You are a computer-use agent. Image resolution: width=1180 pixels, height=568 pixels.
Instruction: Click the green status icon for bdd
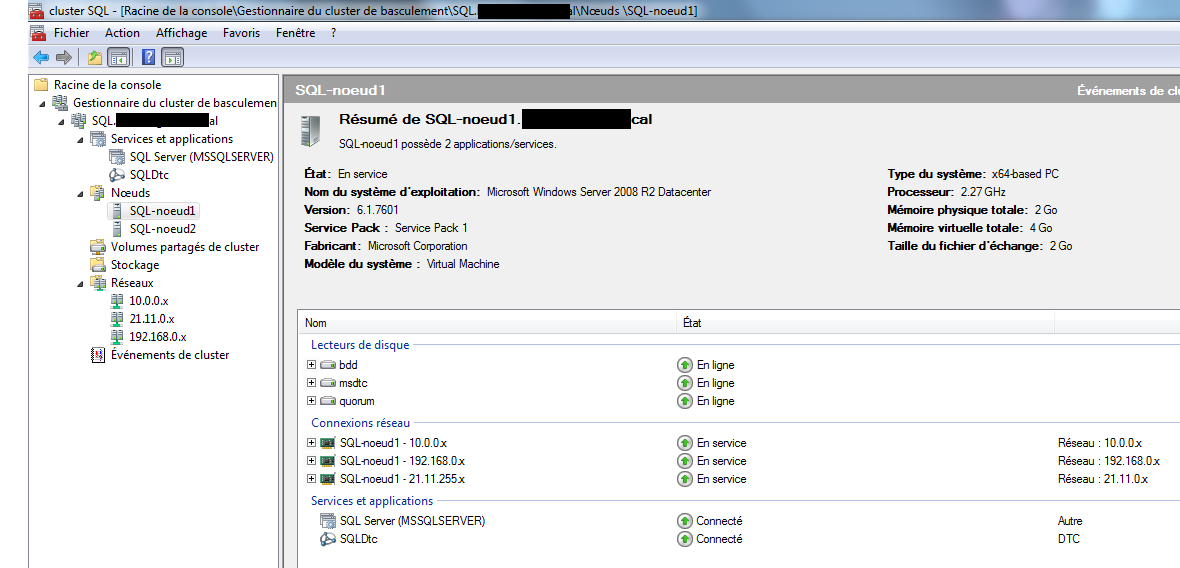[685, 365]
